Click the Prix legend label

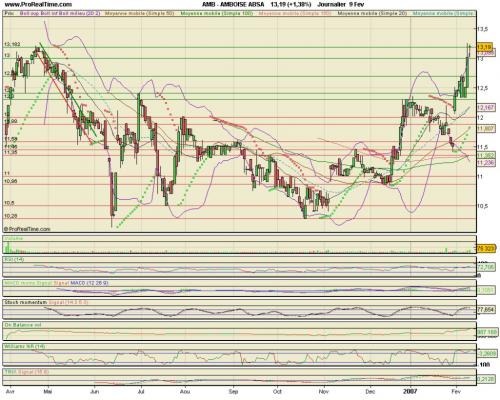coord(9,14)
